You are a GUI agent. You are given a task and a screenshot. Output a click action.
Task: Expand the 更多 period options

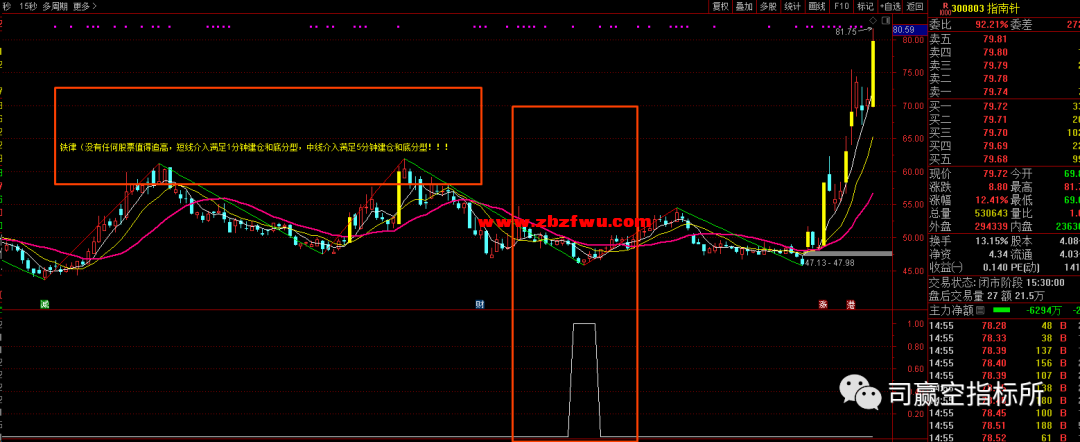click(85, 6)
